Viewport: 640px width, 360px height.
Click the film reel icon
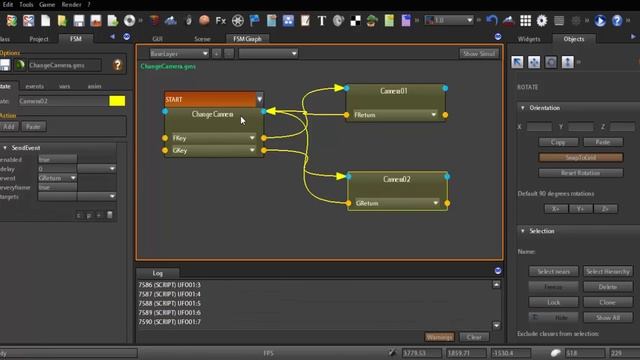coord(238,20)
